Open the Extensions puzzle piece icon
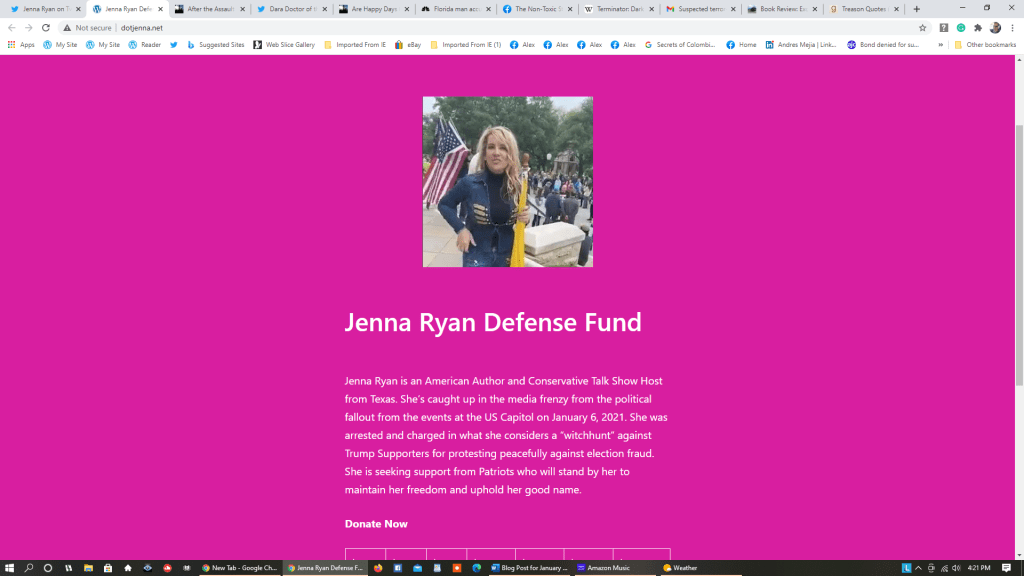Screen dimensions: 1024x576 pyautogui.click(x=977, y=28)
